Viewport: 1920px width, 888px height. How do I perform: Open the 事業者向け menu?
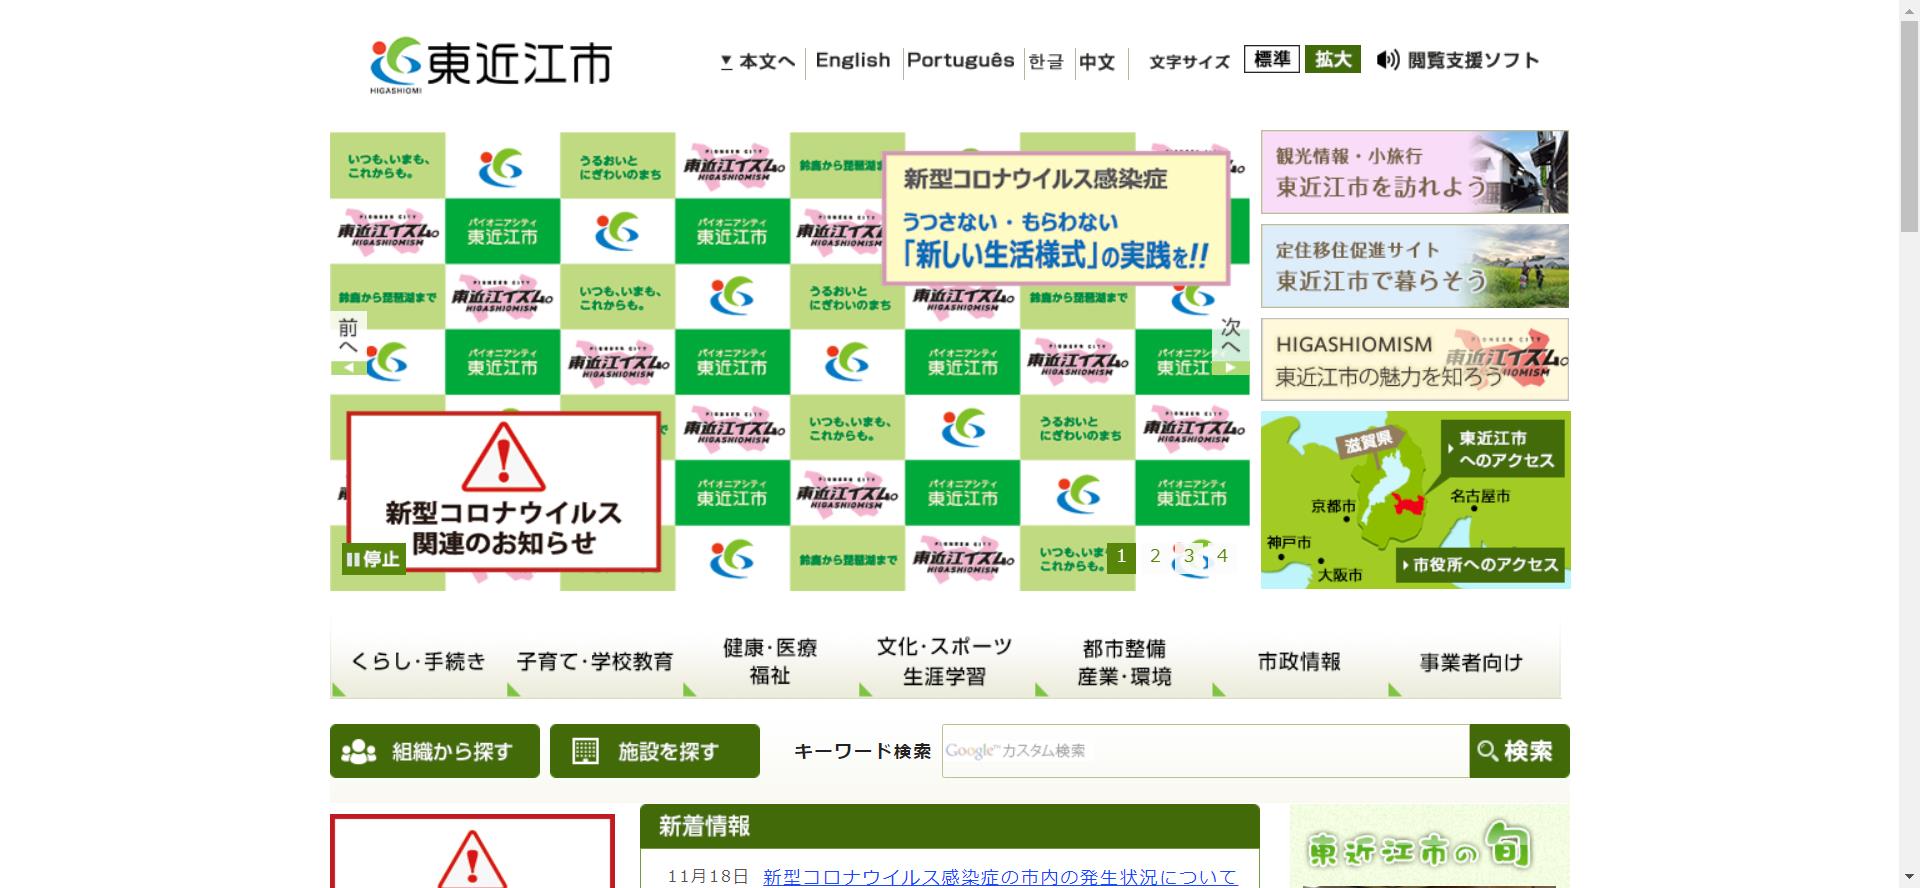click(1474, 661)
